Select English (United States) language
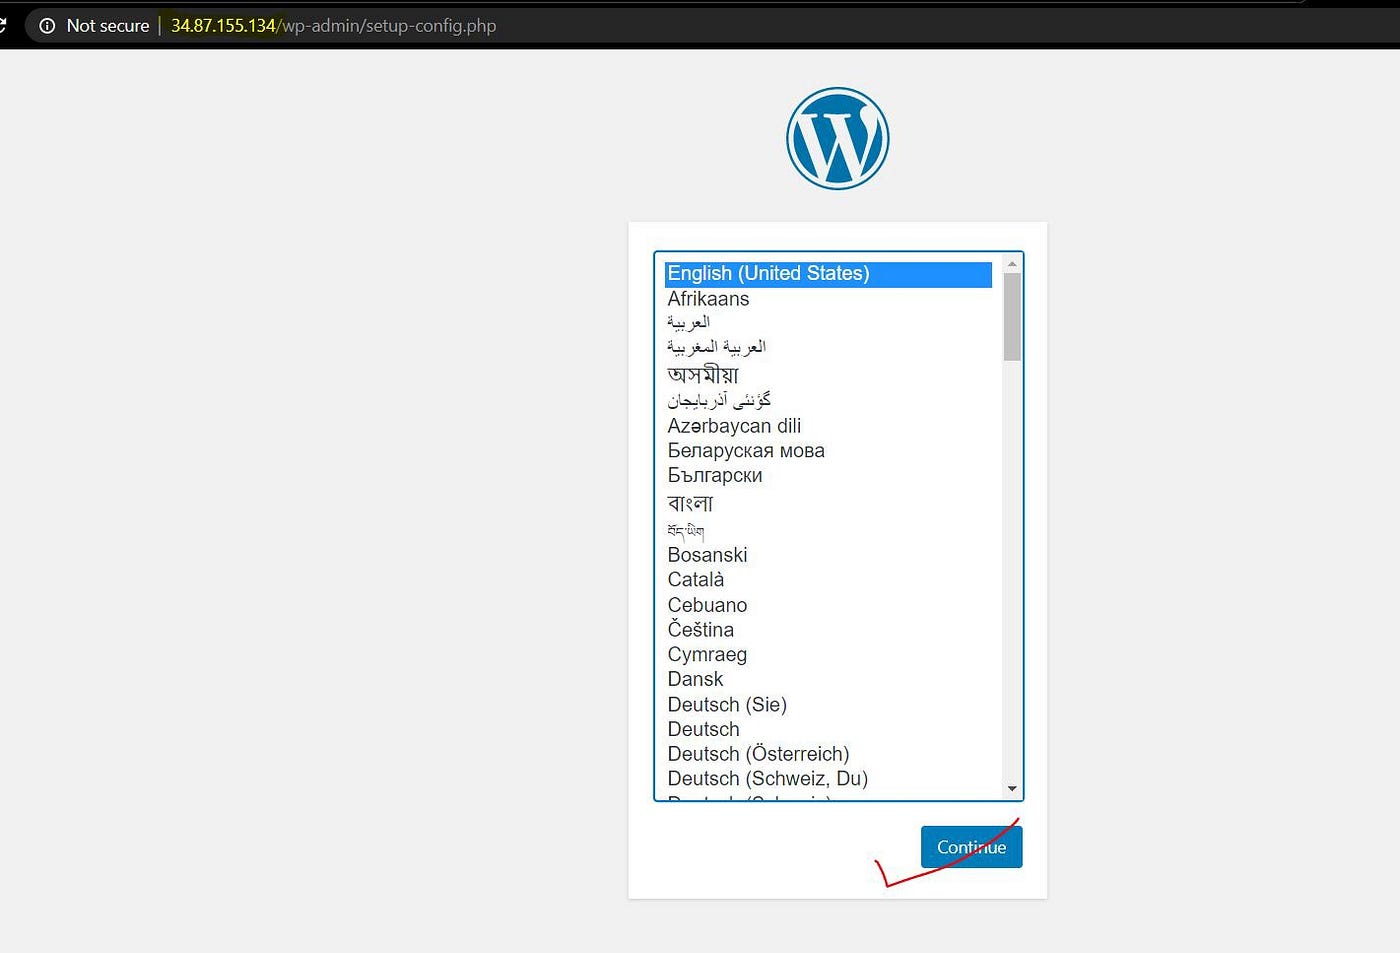This screenshot has height=953, width=1400. [828, 274]
